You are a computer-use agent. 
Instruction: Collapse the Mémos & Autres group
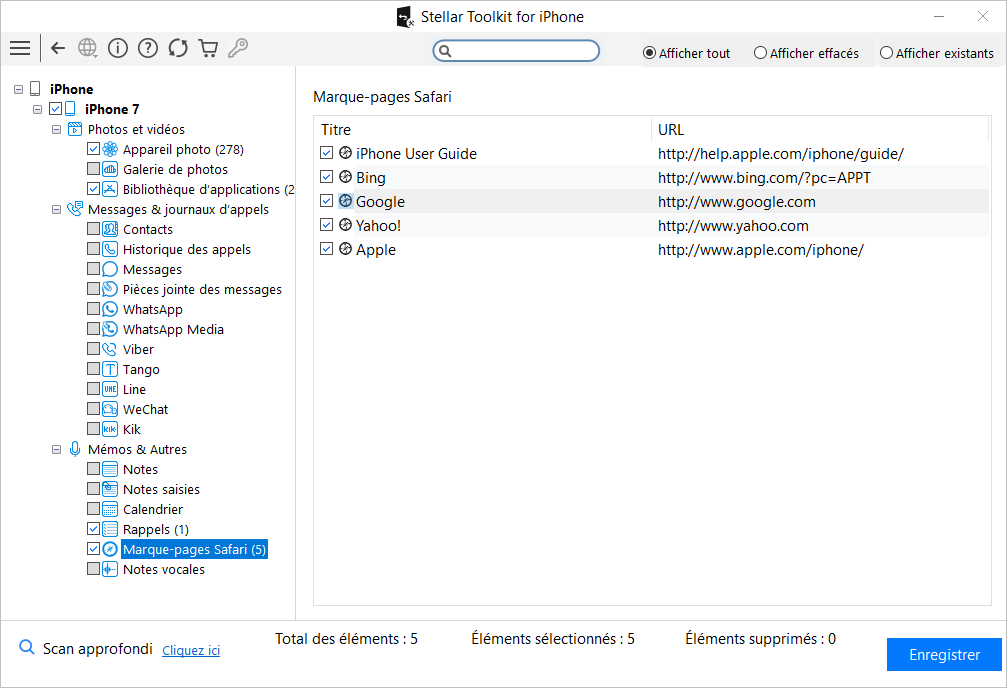57,449
